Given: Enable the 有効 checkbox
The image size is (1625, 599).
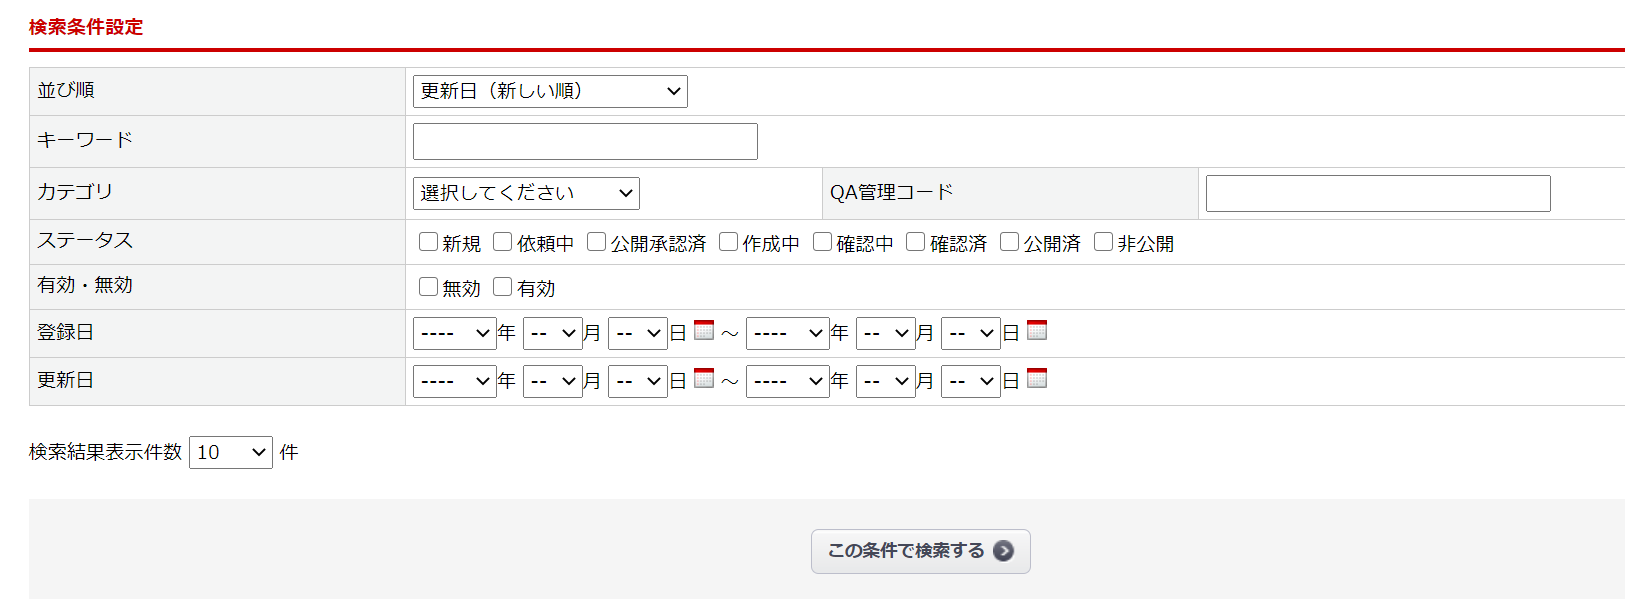Looking at the screenshot, I should [503, 287].
